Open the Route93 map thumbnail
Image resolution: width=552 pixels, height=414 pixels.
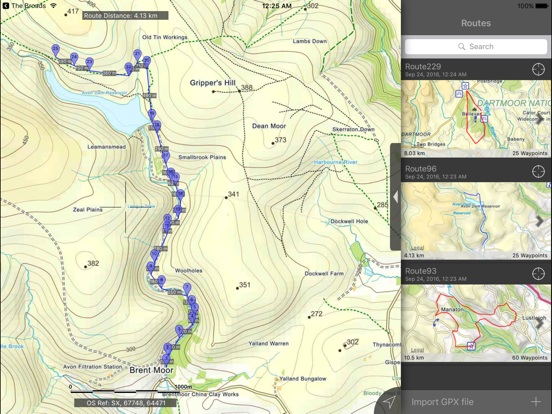476,323
